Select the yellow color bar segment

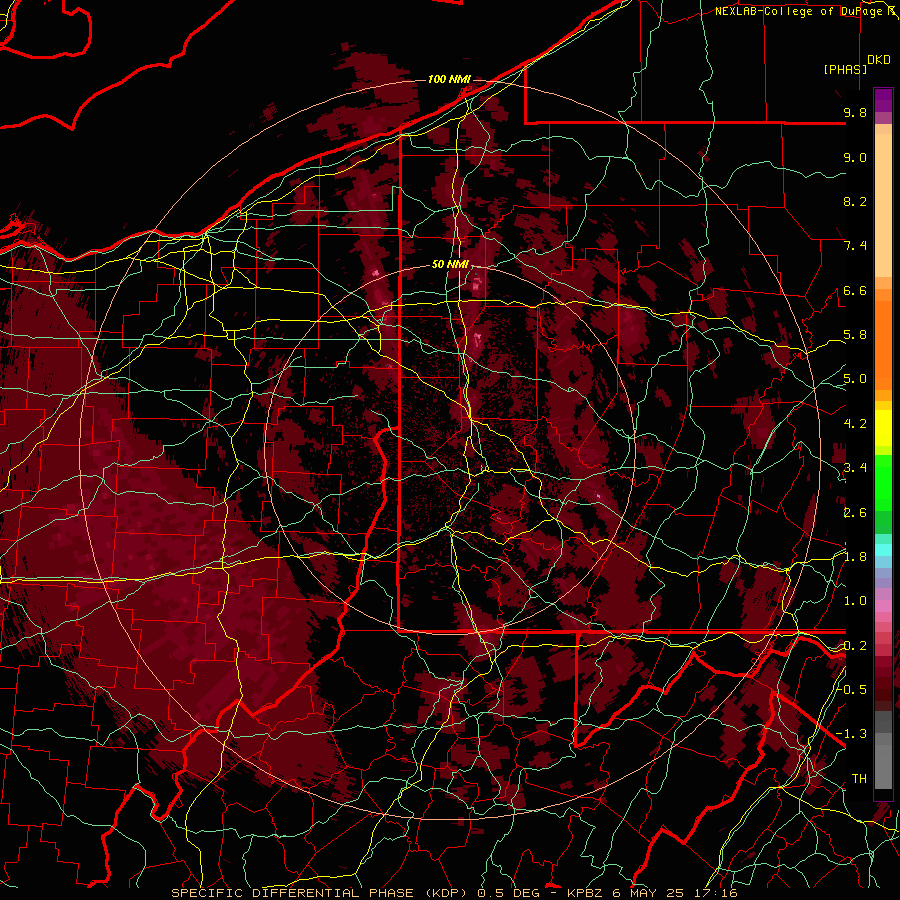[x=883, y=428]
